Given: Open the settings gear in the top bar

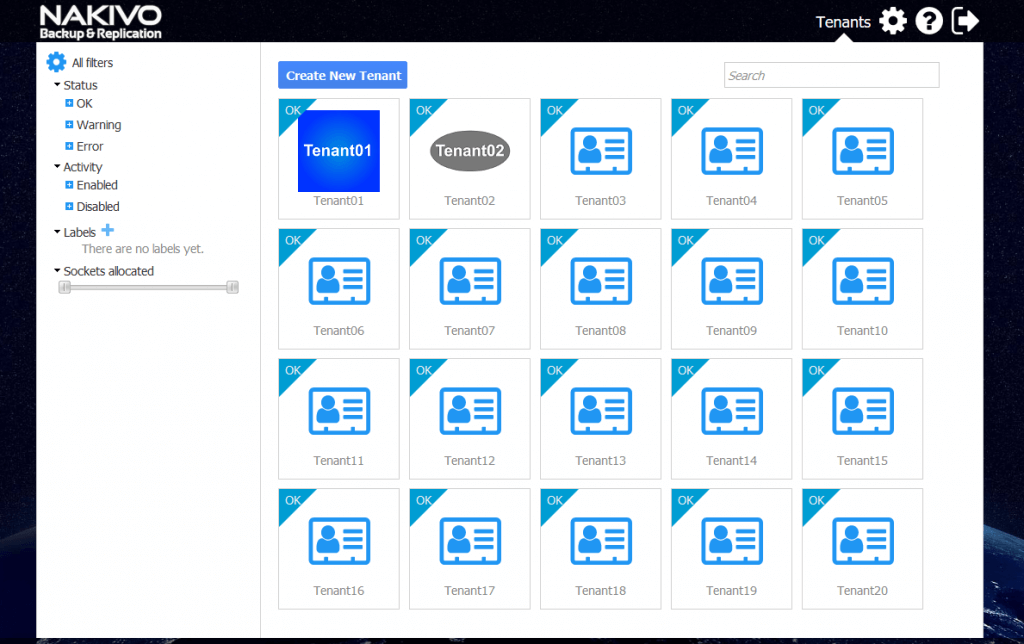Looking at the screenshot, I should tap(893, 21).
